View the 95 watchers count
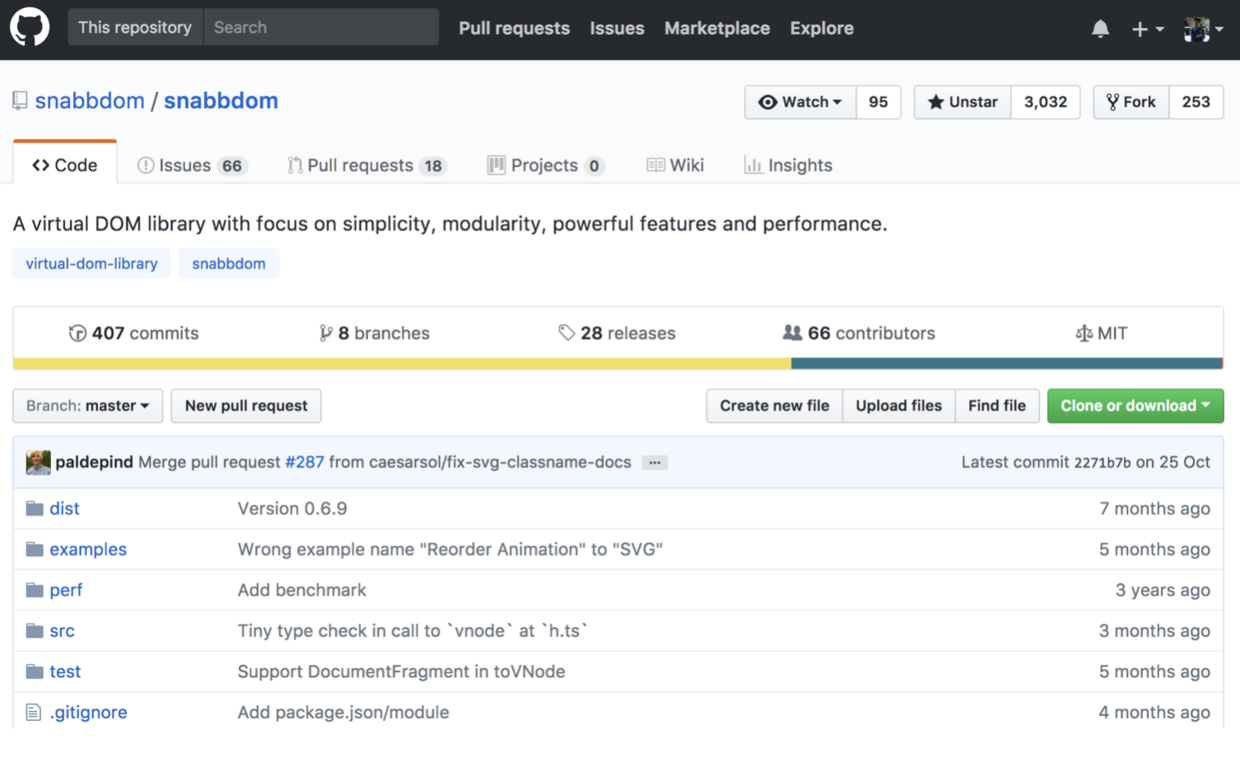Screen dimensions: 1240x767 [x=878, y=102]
